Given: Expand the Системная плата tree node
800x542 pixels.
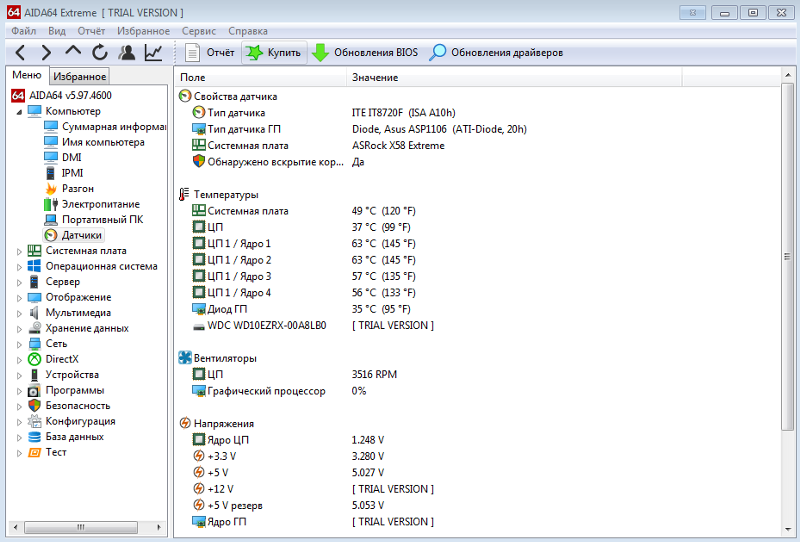Looking at the screenshot, I should click(19, 251).
